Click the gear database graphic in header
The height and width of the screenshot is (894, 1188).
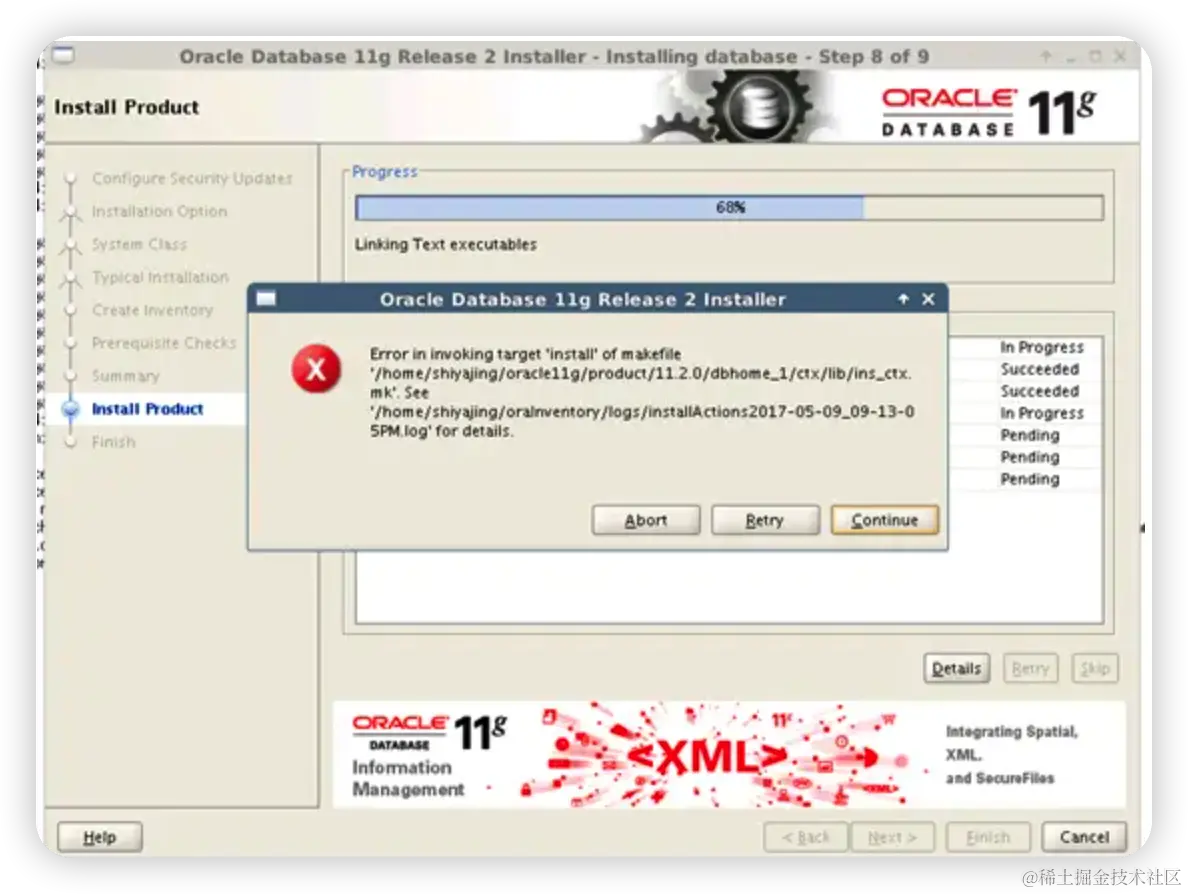point(741,107)
